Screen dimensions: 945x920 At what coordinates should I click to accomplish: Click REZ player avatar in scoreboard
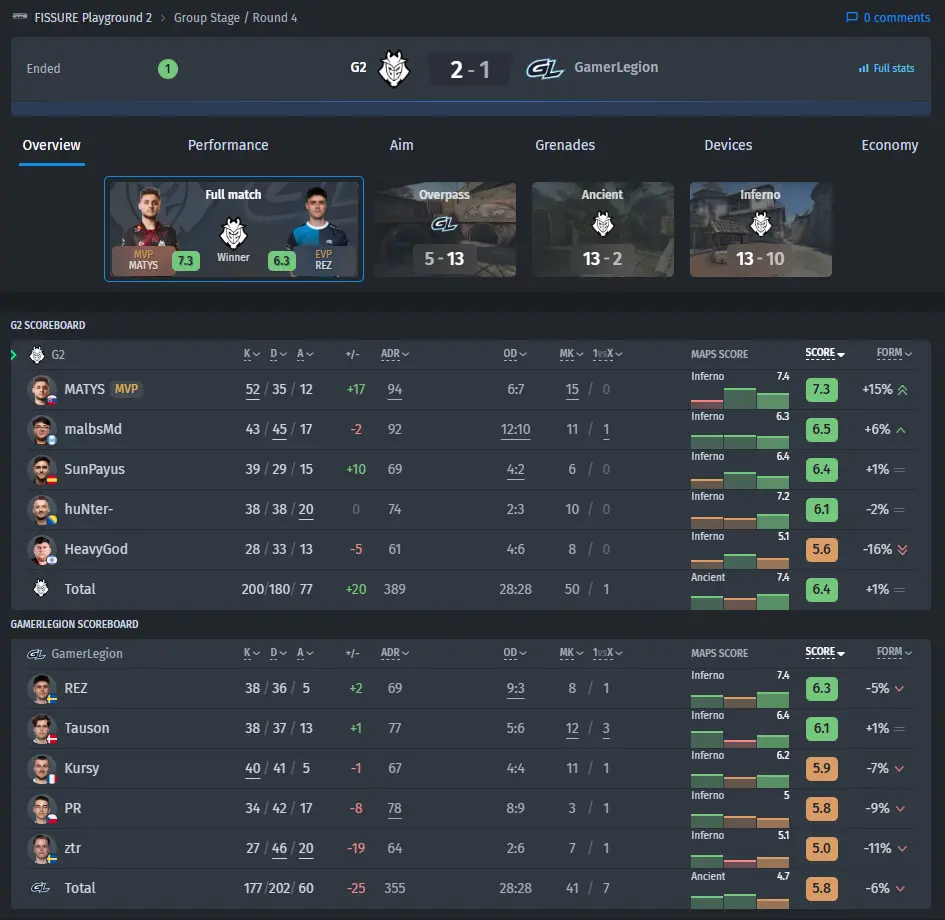coord(42,689)
